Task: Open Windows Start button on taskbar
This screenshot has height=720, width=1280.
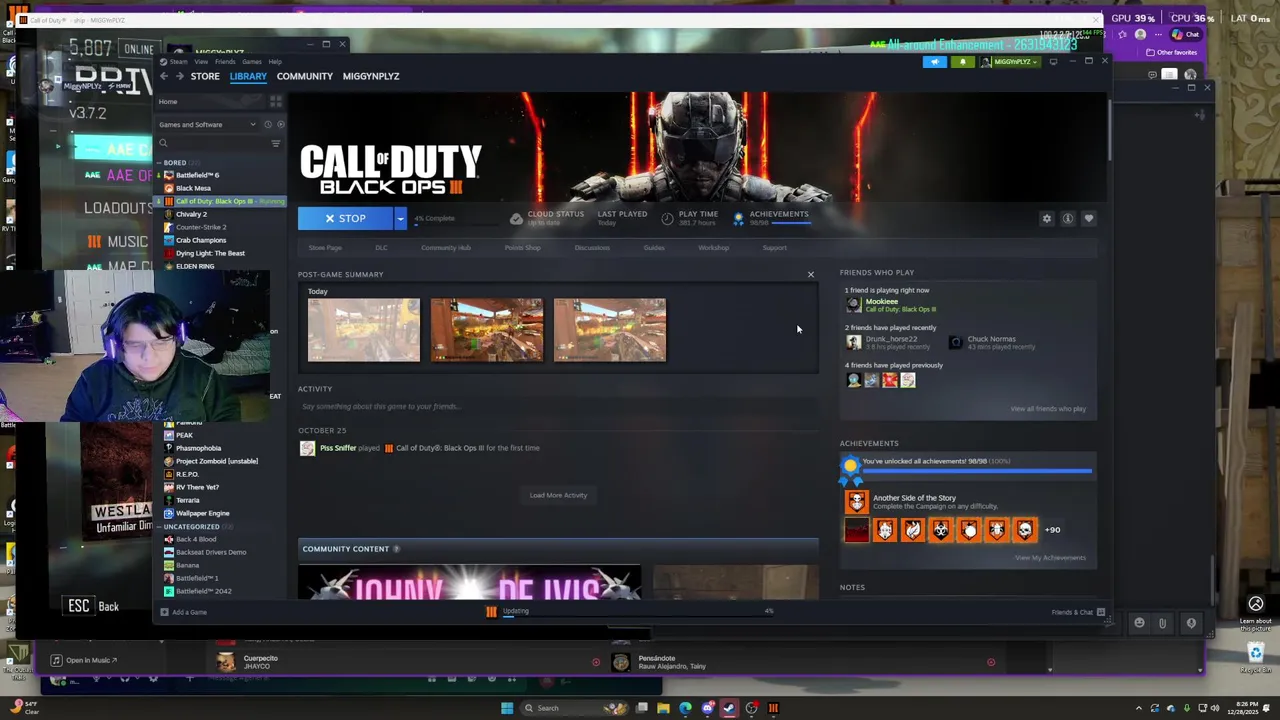Action: (x=507, y=708)
